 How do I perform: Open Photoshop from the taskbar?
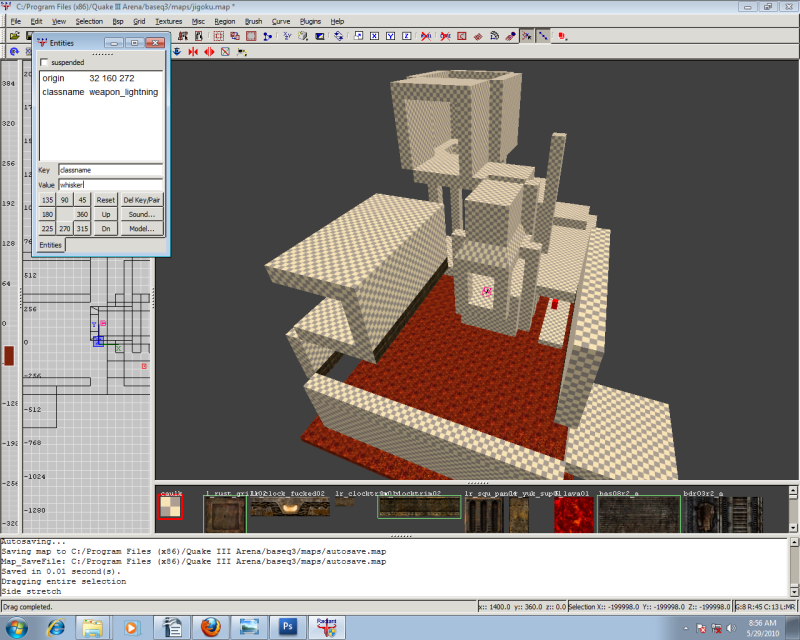pos(288,627)
